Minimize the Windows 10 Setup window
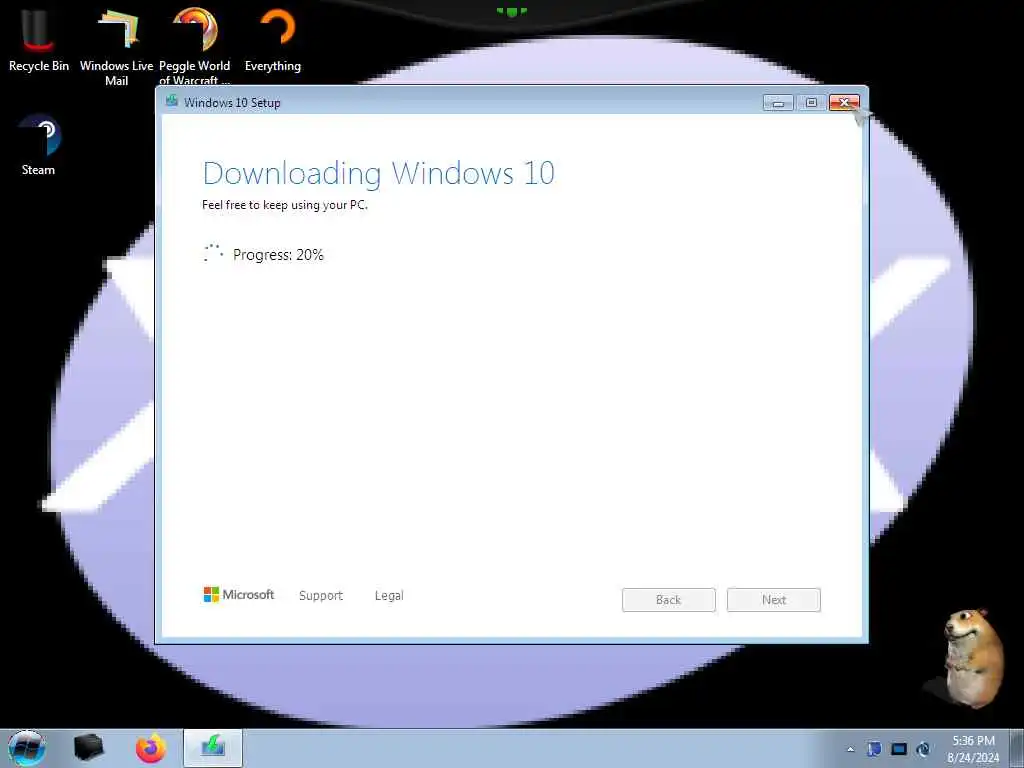Viewport: 1024px width, 768px height. (x=778, y=103)
